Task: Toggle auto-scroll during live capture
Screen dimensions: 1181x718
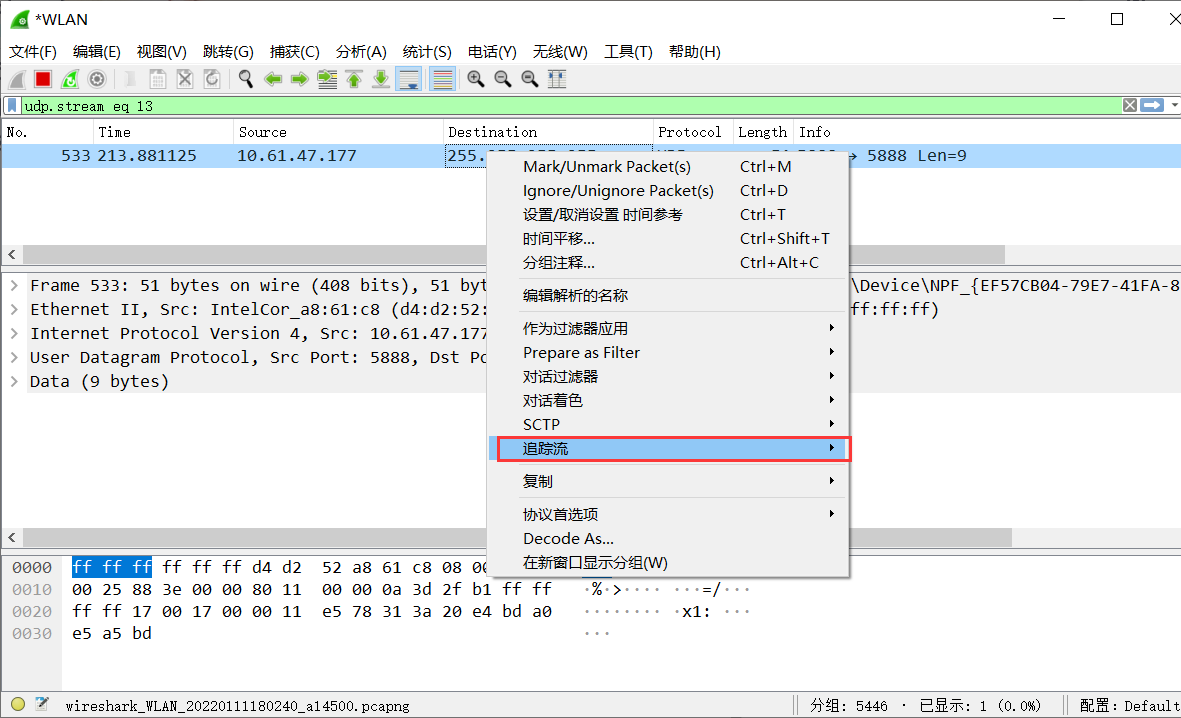Action: [409, 79]
